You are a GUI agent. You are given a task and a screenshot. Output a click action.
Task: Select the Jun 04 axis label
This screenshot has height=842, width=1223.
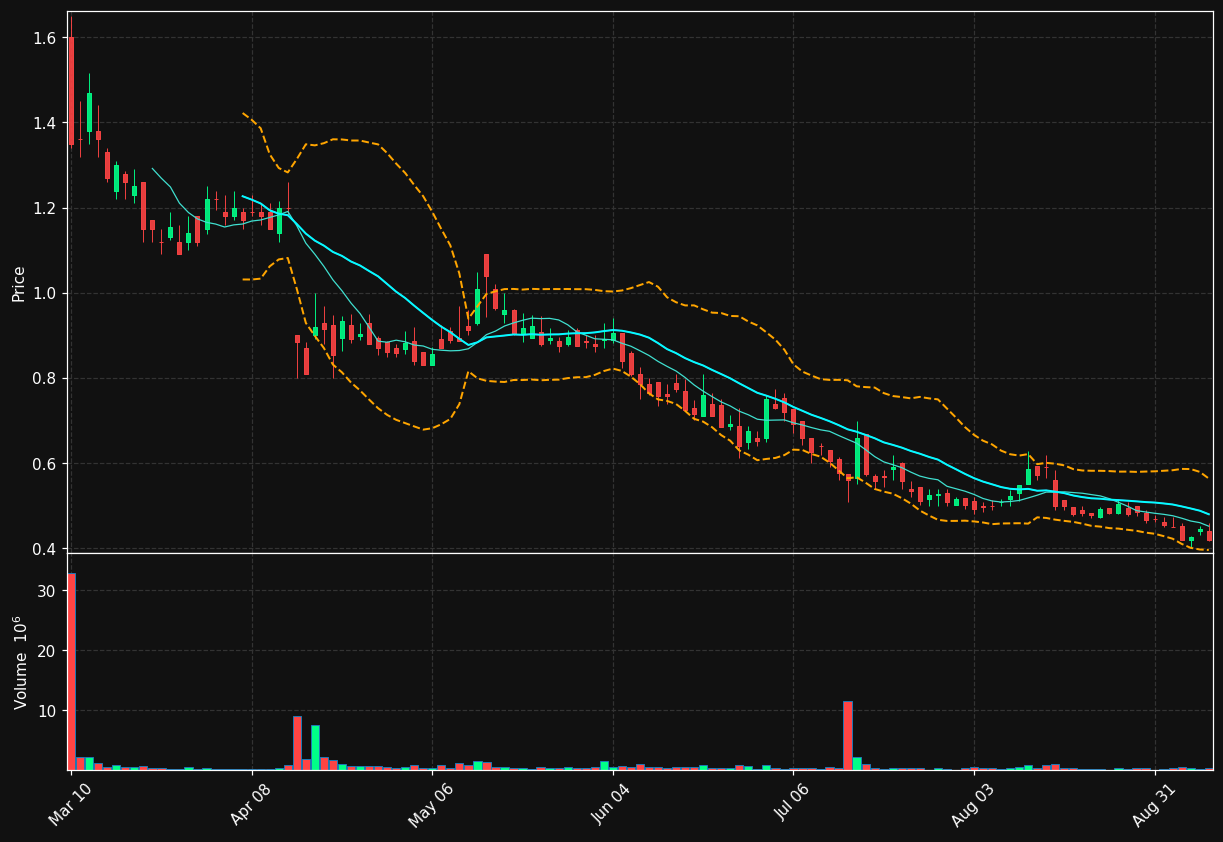pyautogui.click(x=612, y=803)
